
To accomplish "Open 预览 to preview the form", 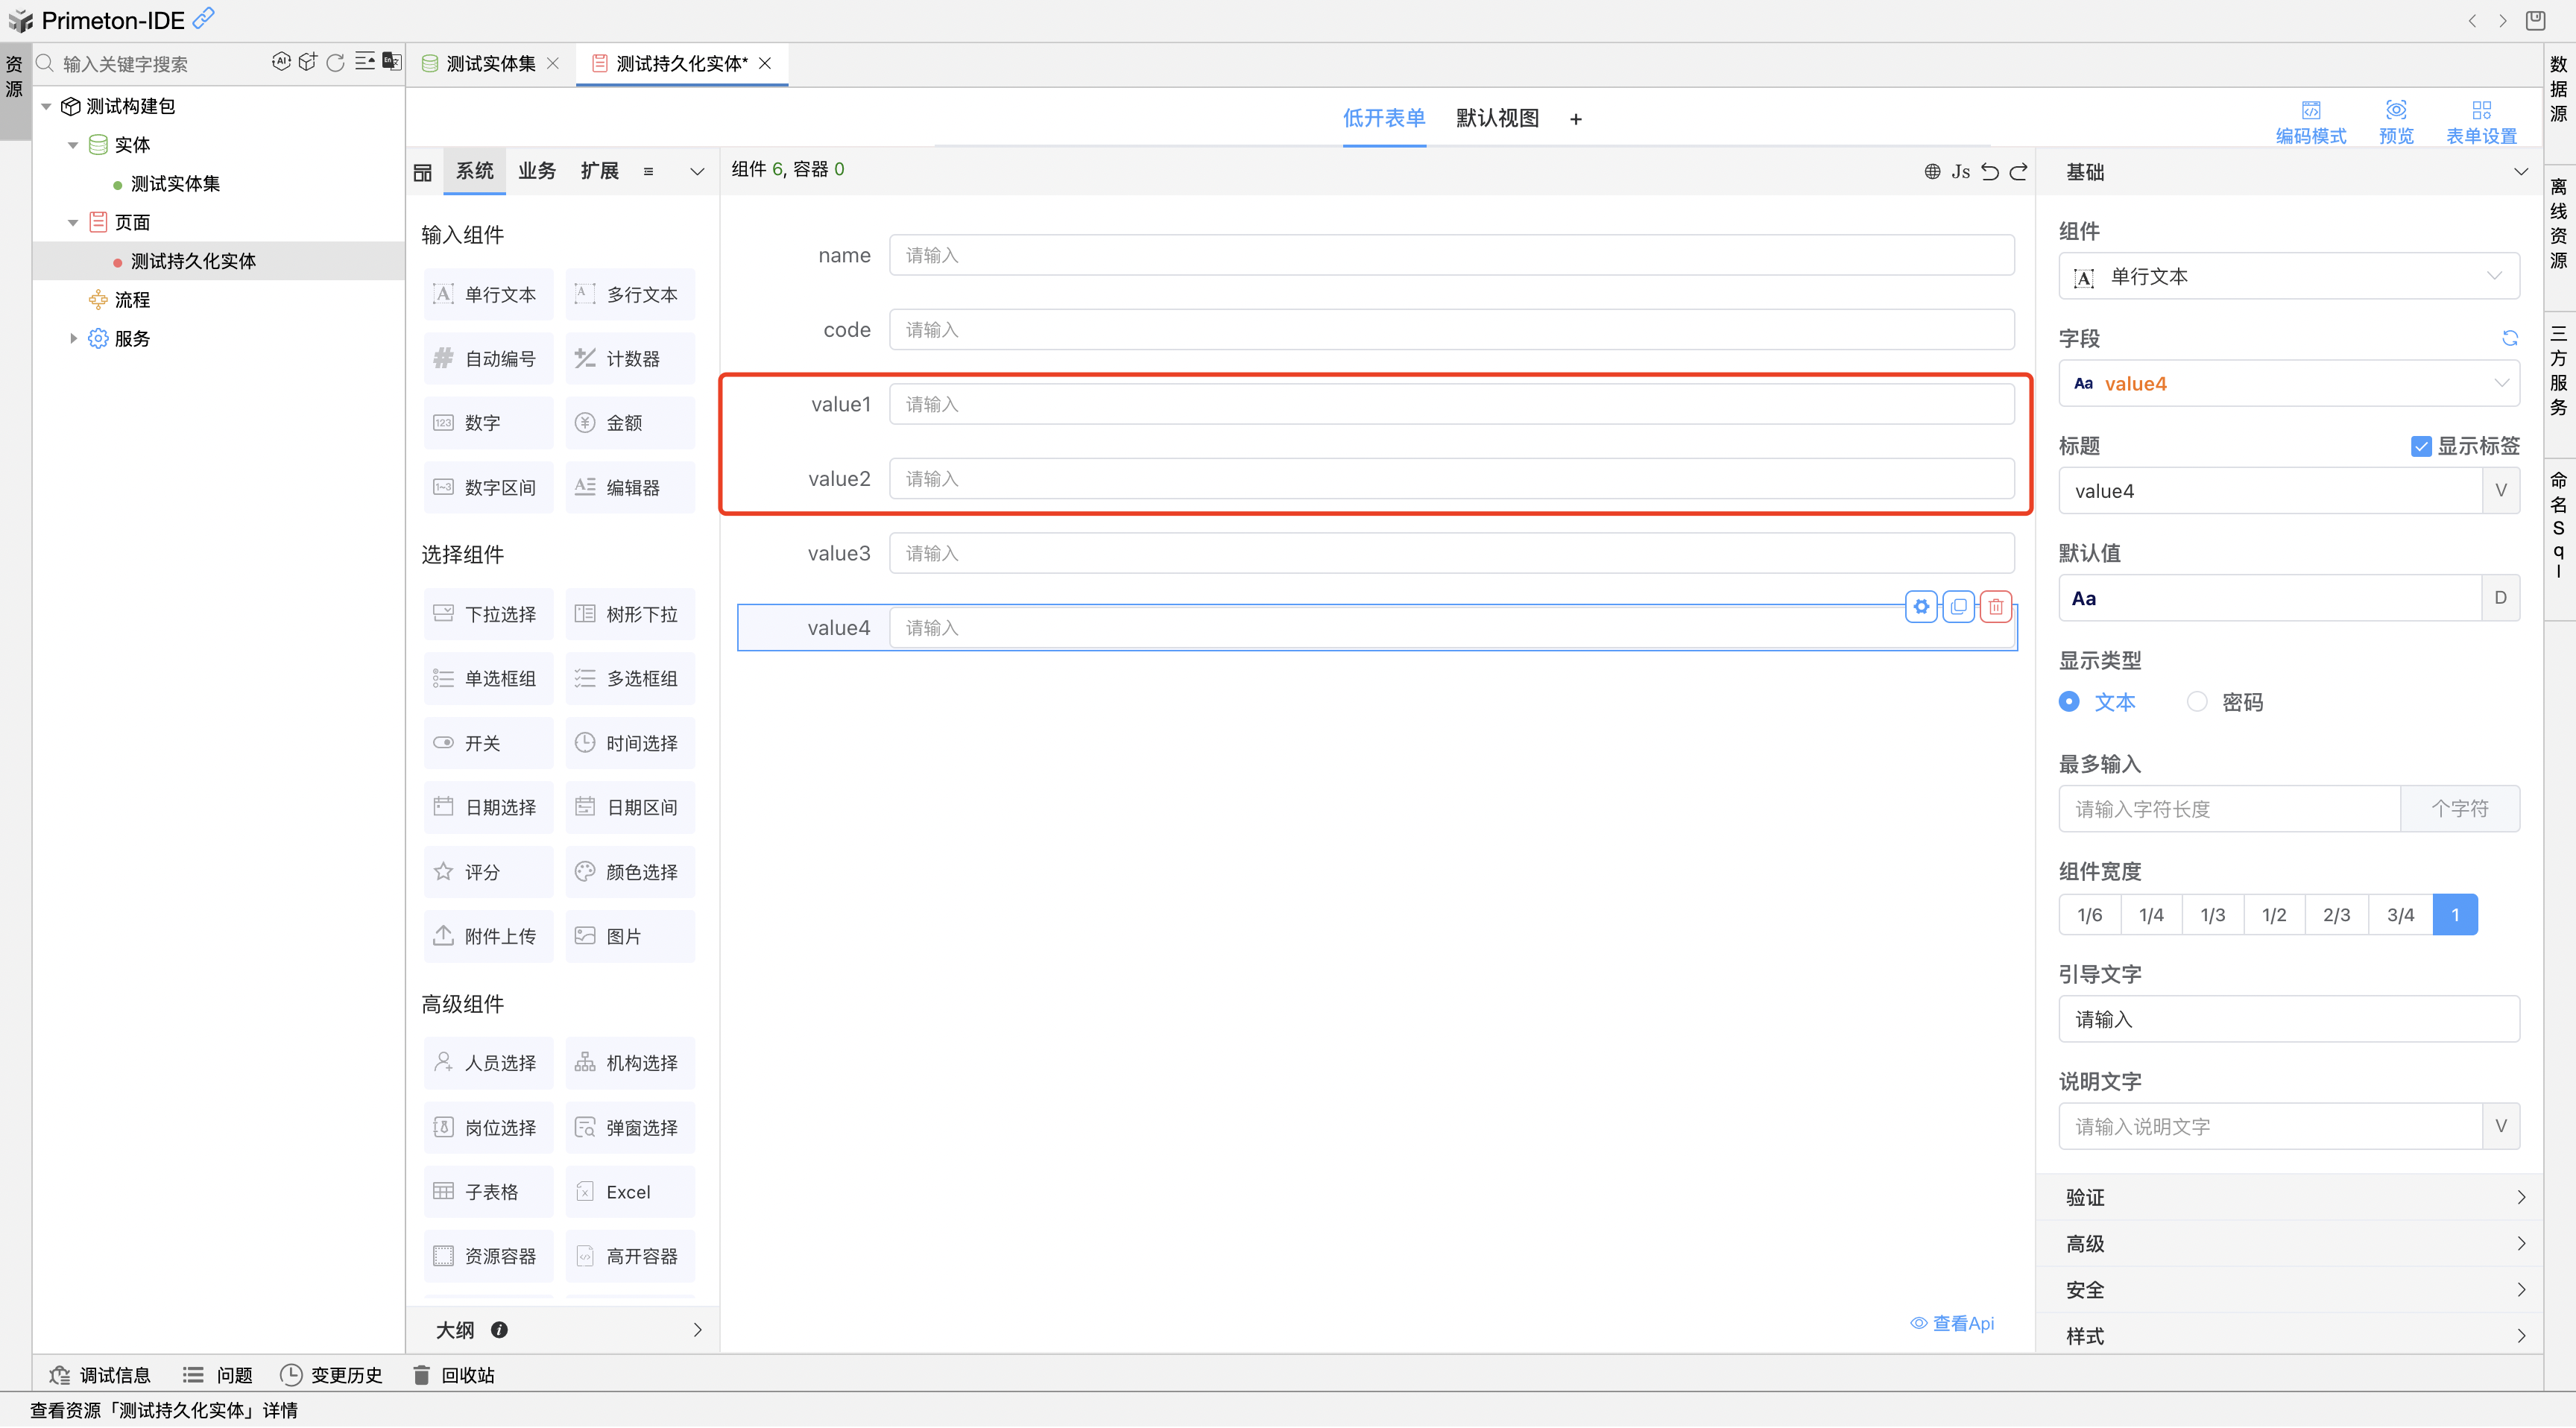I will (x=2396, y=119).
